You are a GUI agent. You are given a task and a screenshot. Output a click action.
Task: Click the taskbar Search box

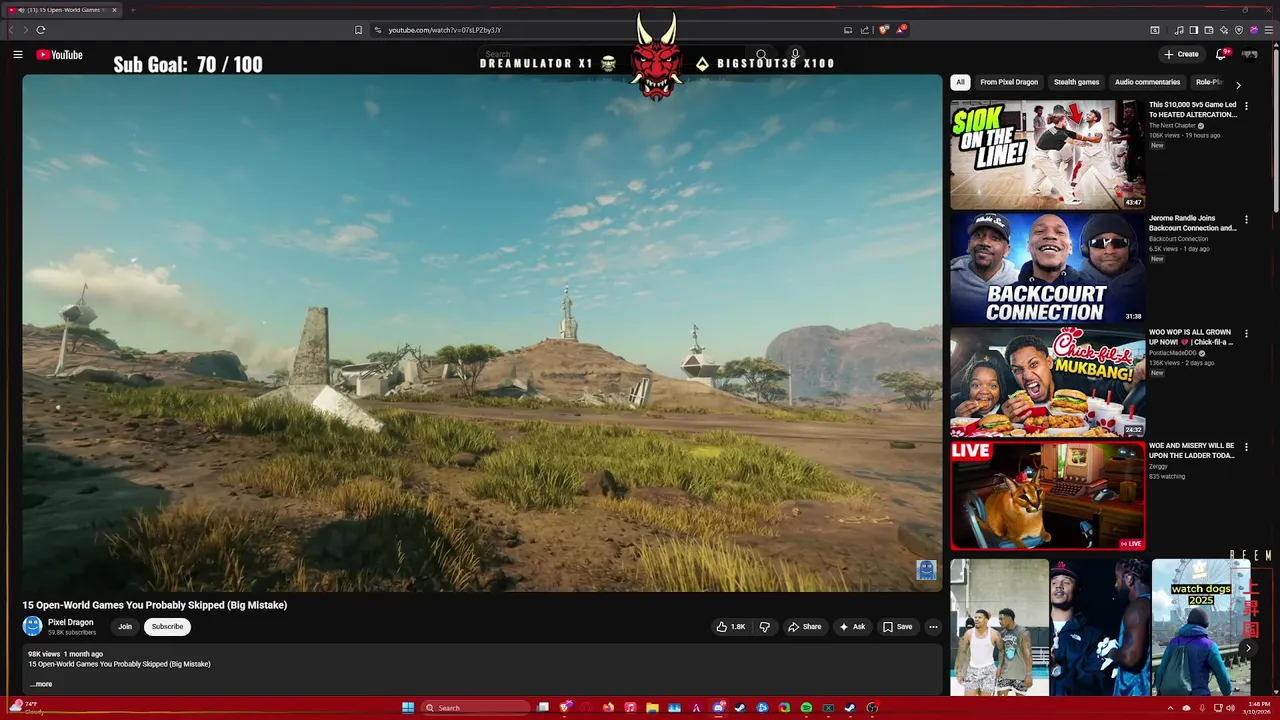click(475, 708)
